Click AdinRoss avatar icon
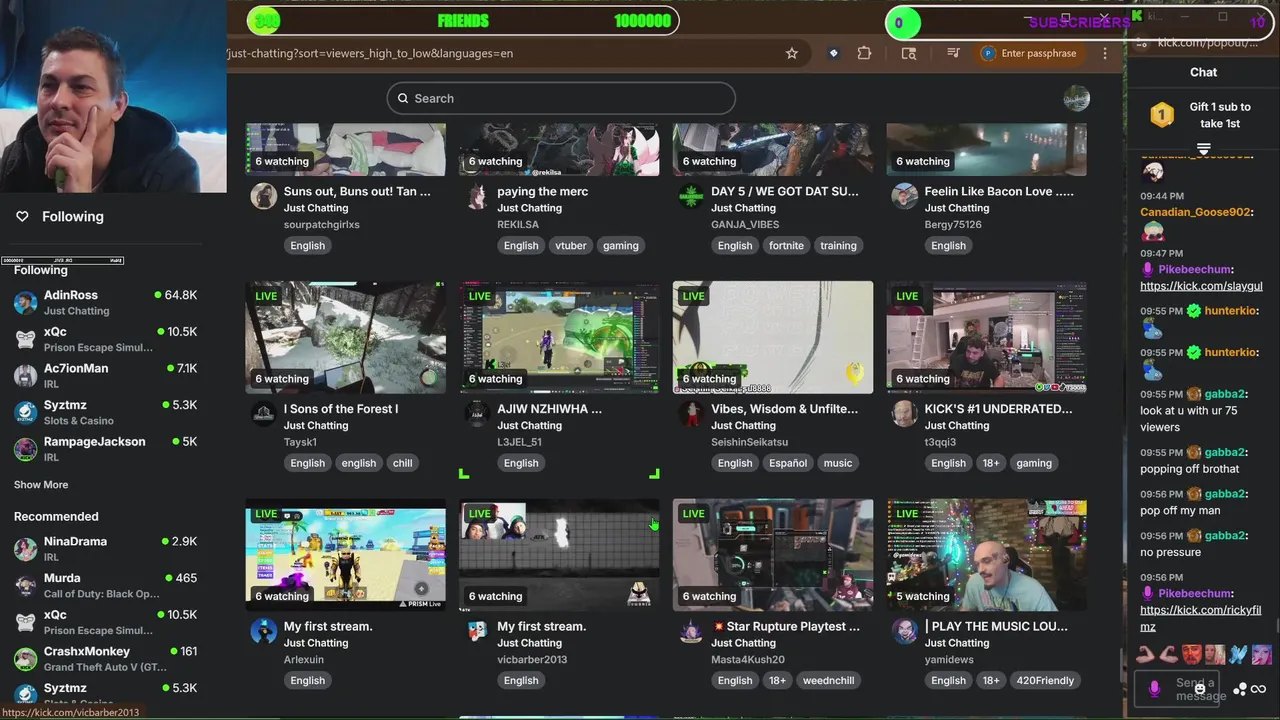Image resolution: width=1280 pixels, height=720 pixels. click(x=26, y=302)
